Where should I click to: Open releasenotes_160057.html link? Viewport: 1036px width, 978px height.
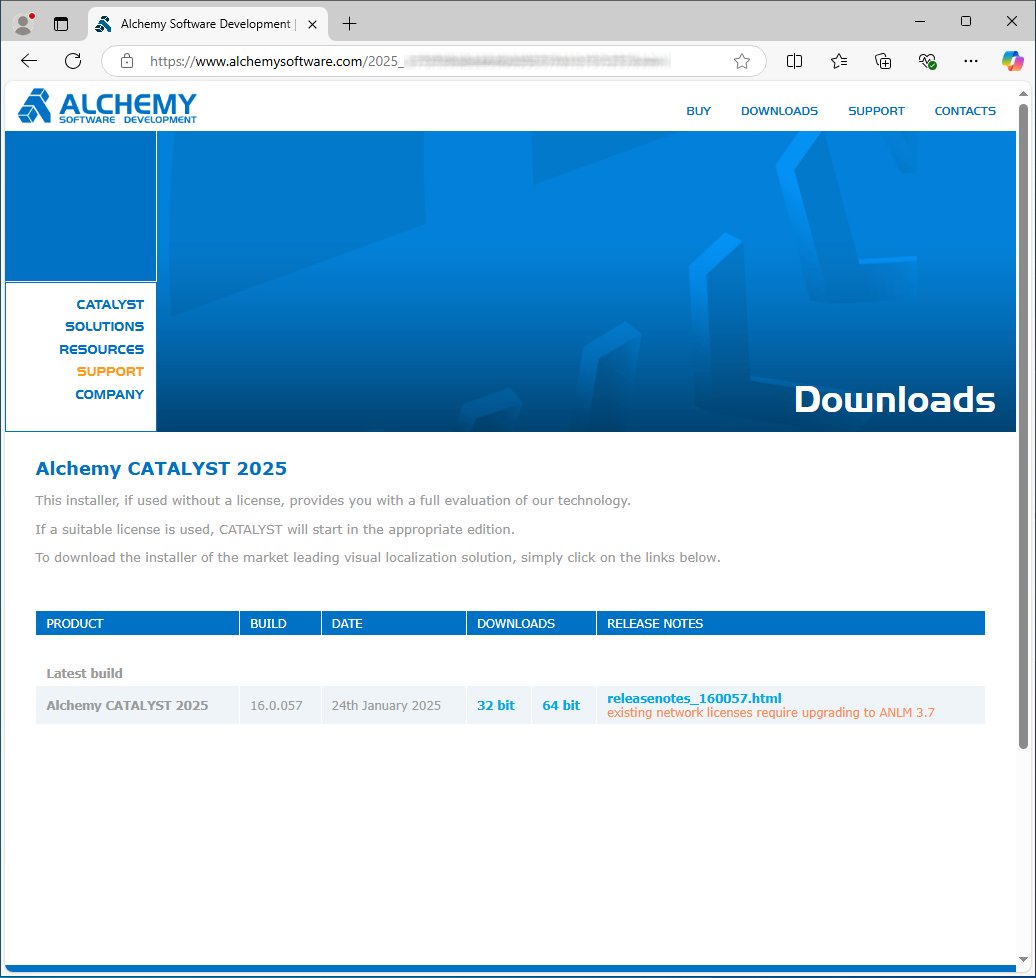[694, 698]
